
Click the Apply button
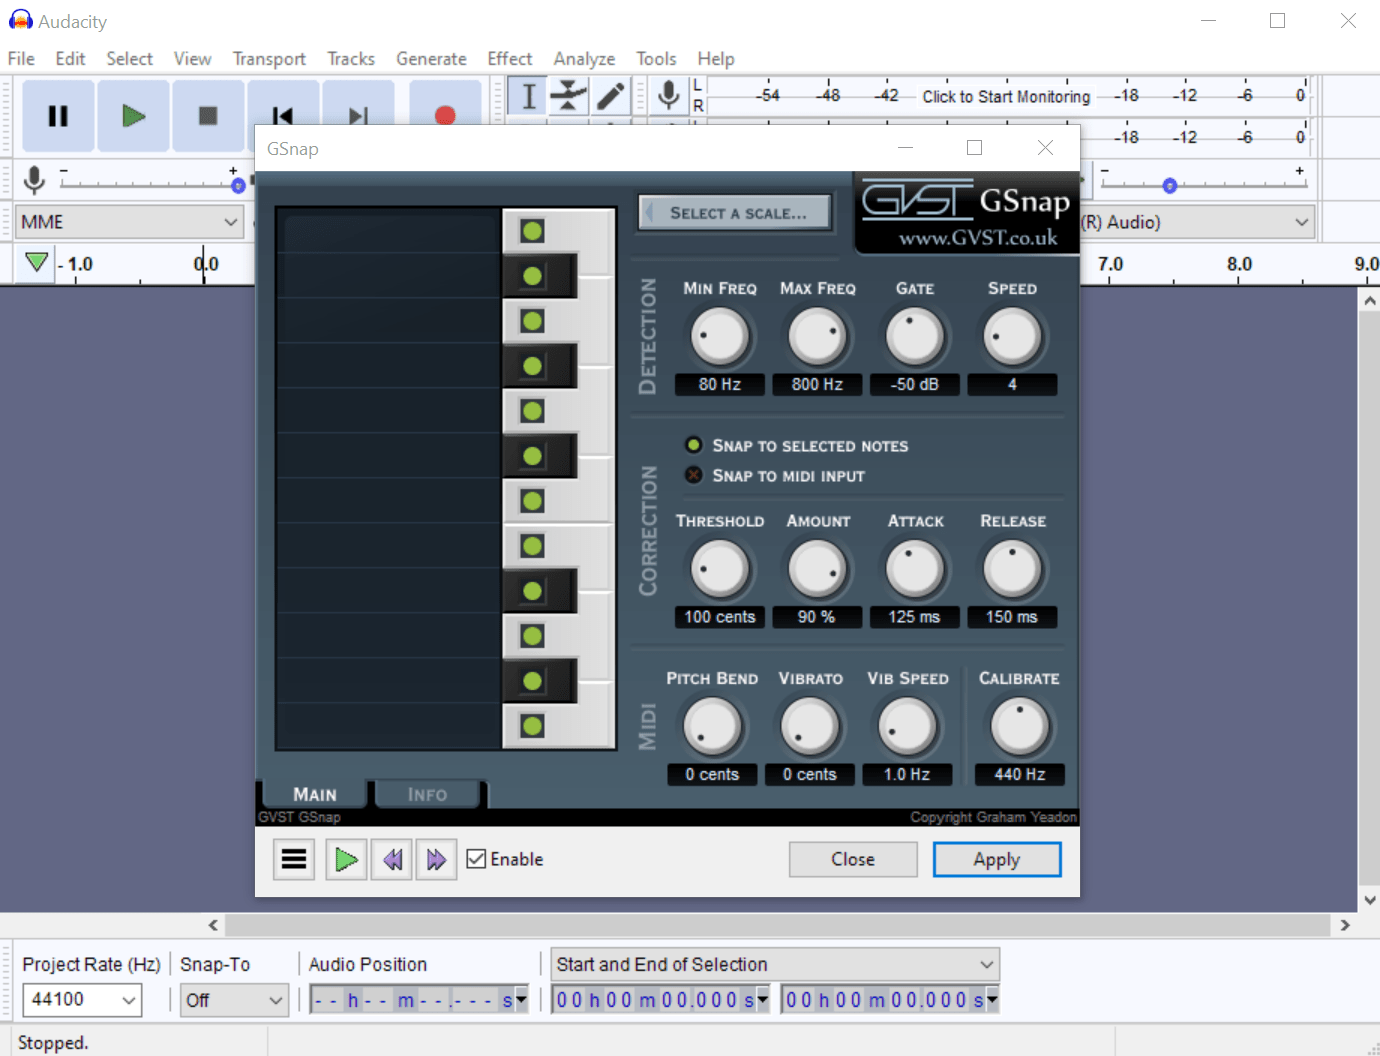[x=997, y=859]
